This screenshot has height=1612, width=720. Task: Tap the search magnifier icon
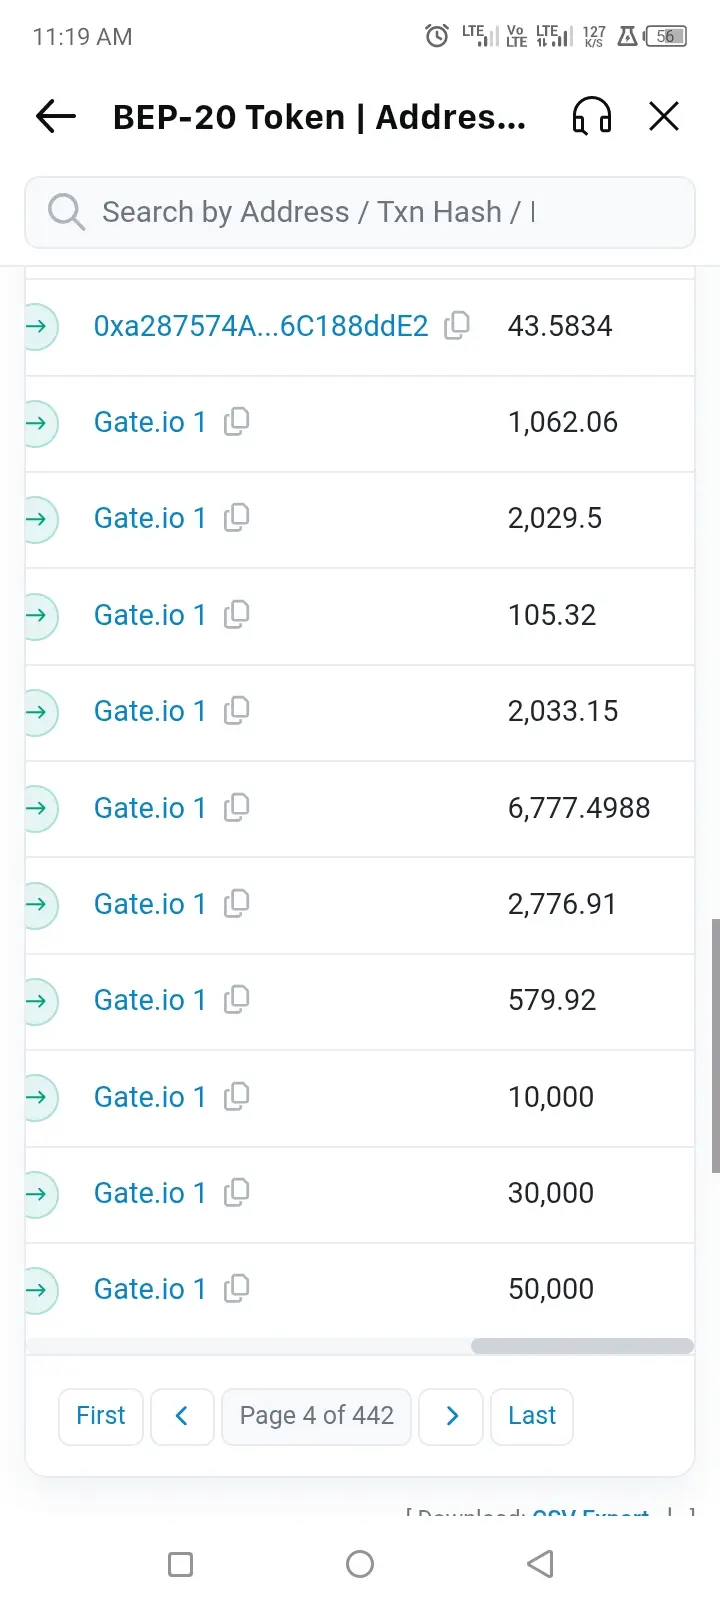pos(66,212)
